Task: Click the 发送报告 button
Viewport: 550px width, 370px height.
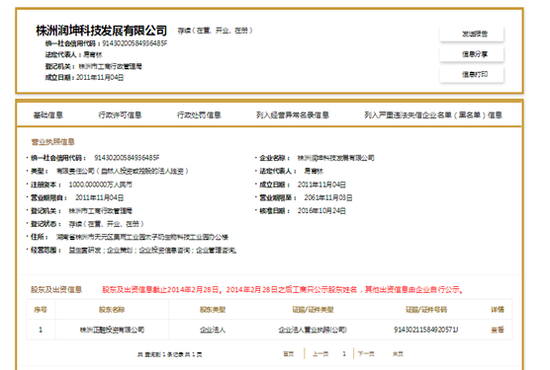Action: (472, 34)
